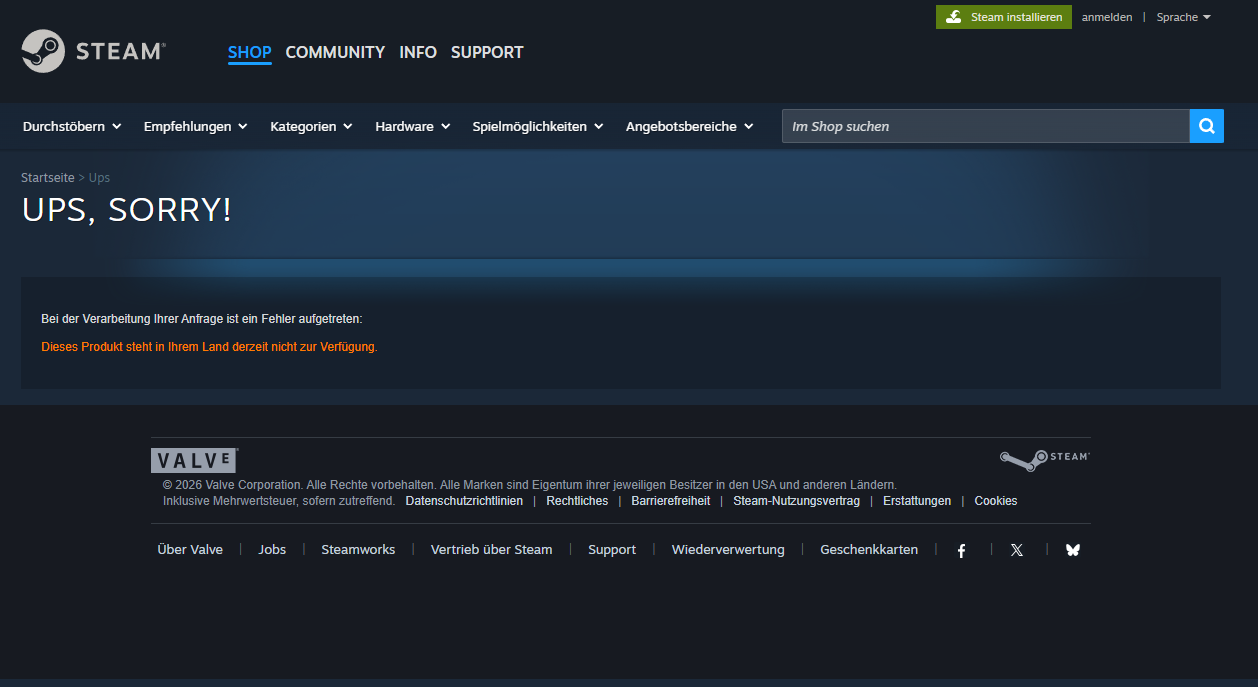
Task: Open the Steam-Nutzungsvertrag link
Action: (796, 501)
